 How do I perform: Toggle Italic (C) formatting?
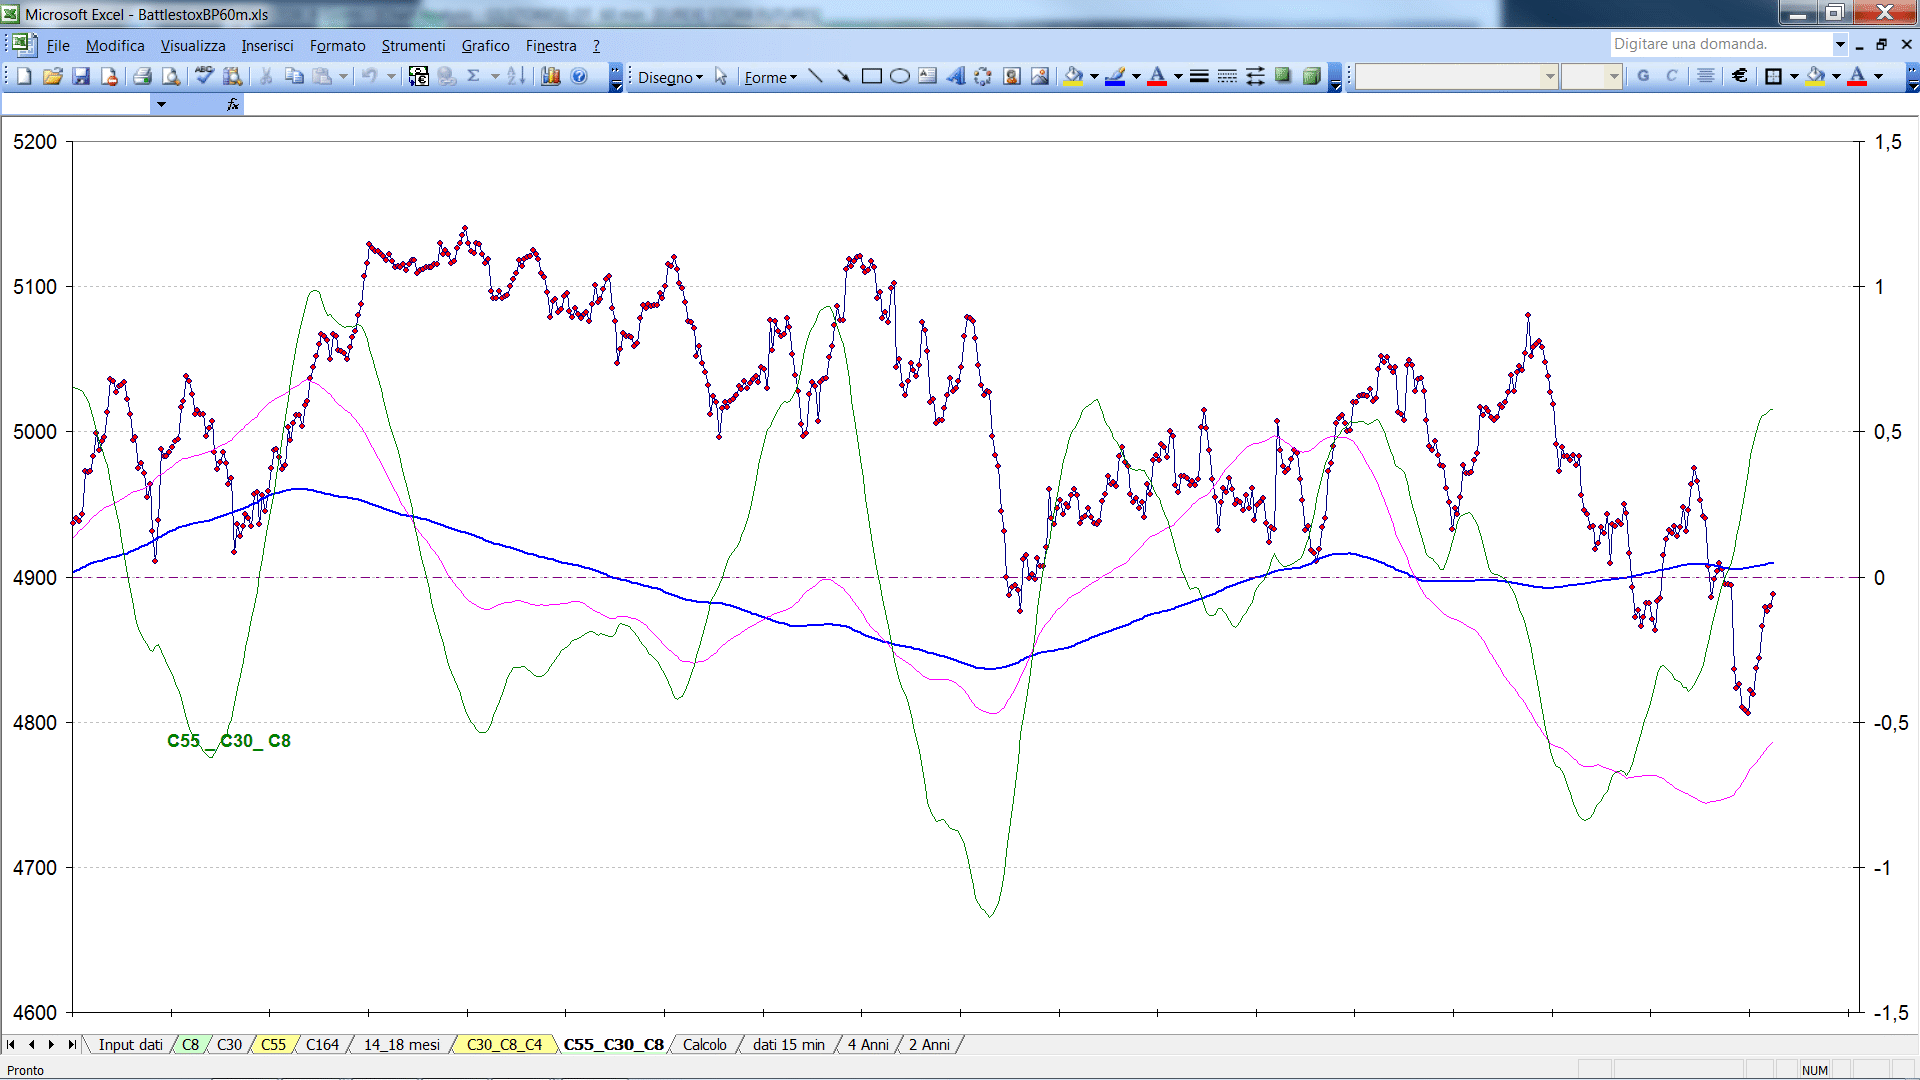point(1671,76)
